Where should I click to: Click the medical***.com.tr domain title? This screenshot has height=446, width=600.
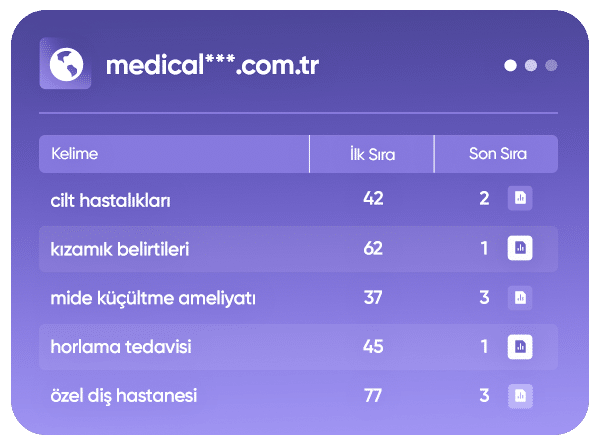(213, 65)
